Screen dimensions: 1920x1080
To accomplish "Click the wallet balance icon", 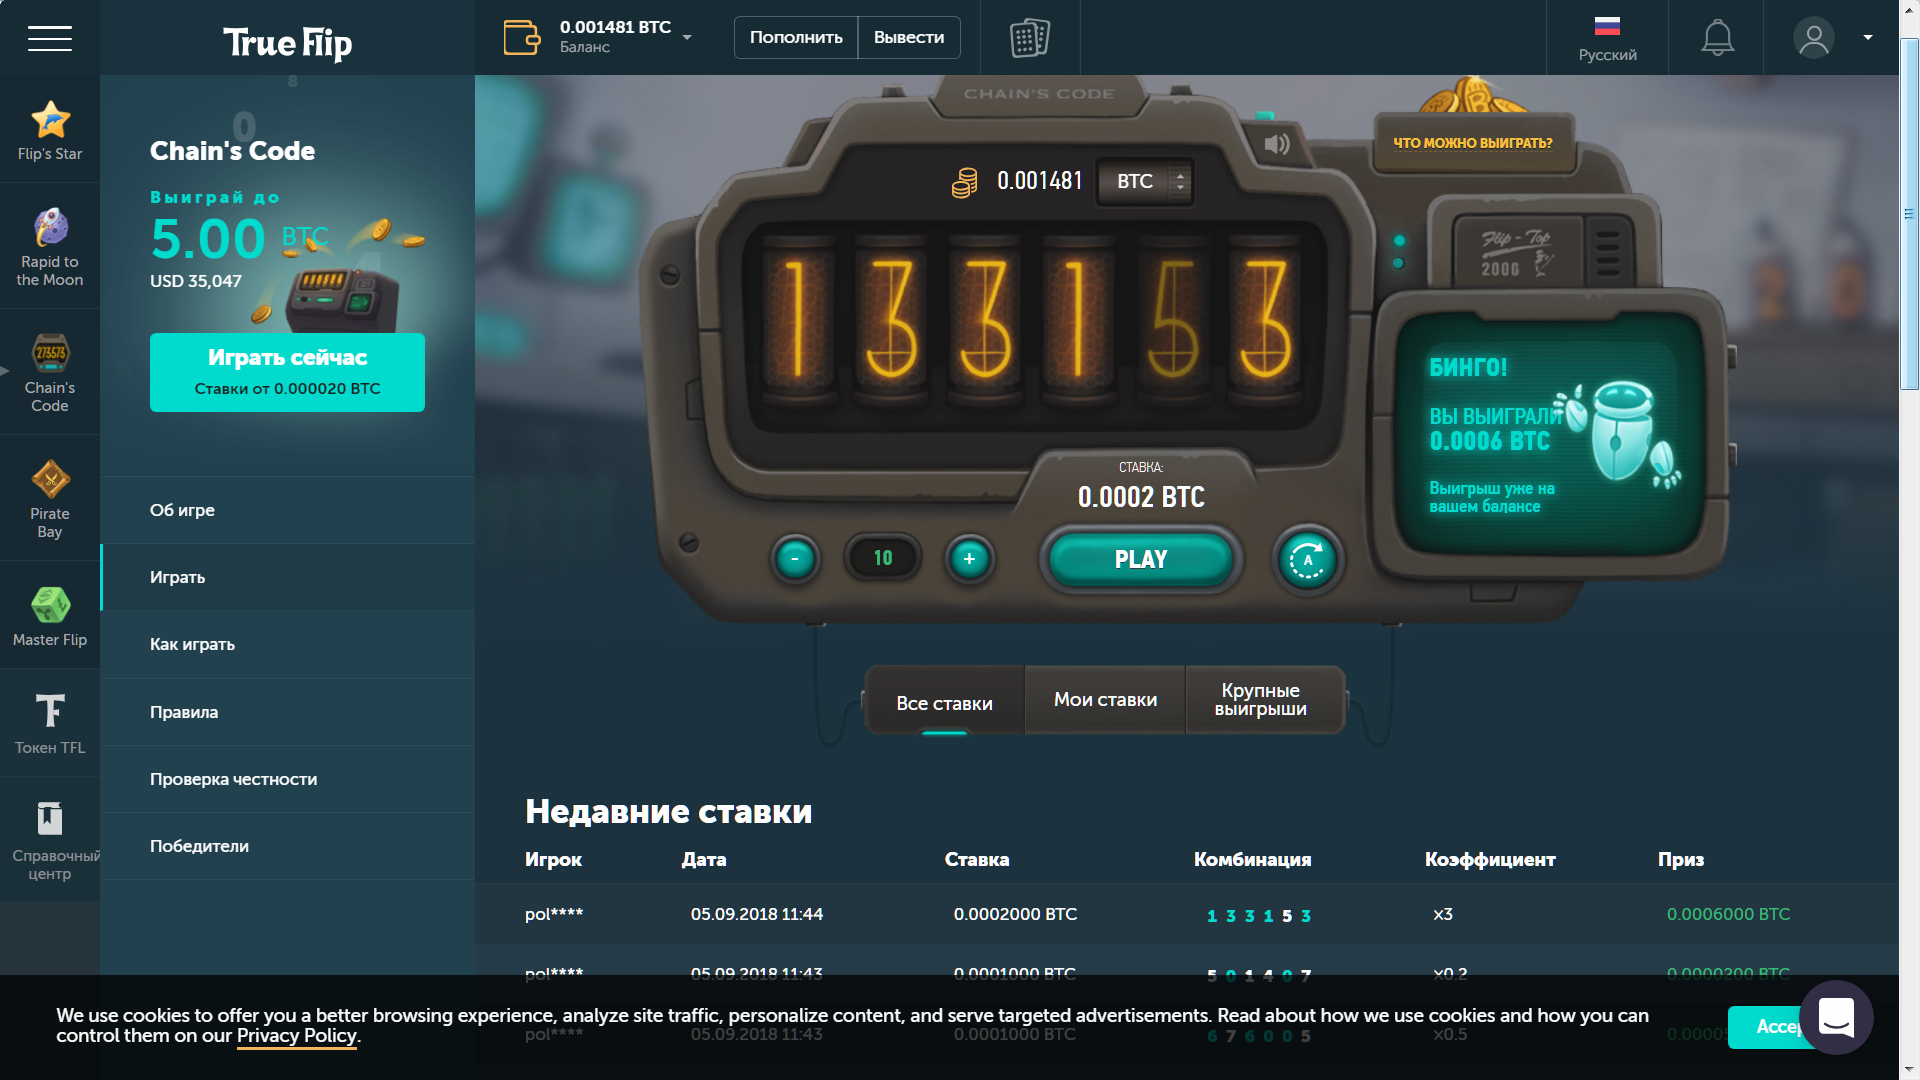I will coord(521,37).
